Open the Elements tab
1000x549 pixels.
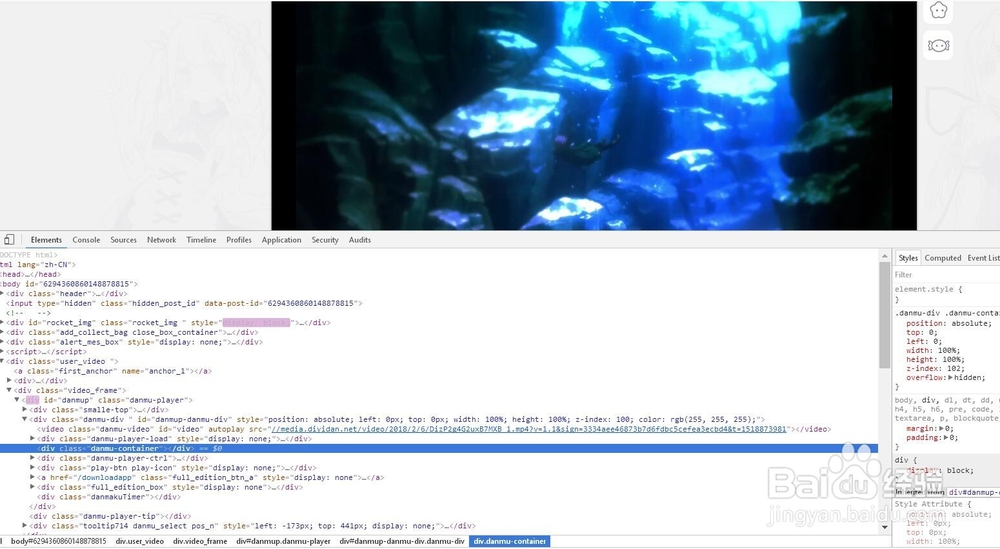point(46,240)
